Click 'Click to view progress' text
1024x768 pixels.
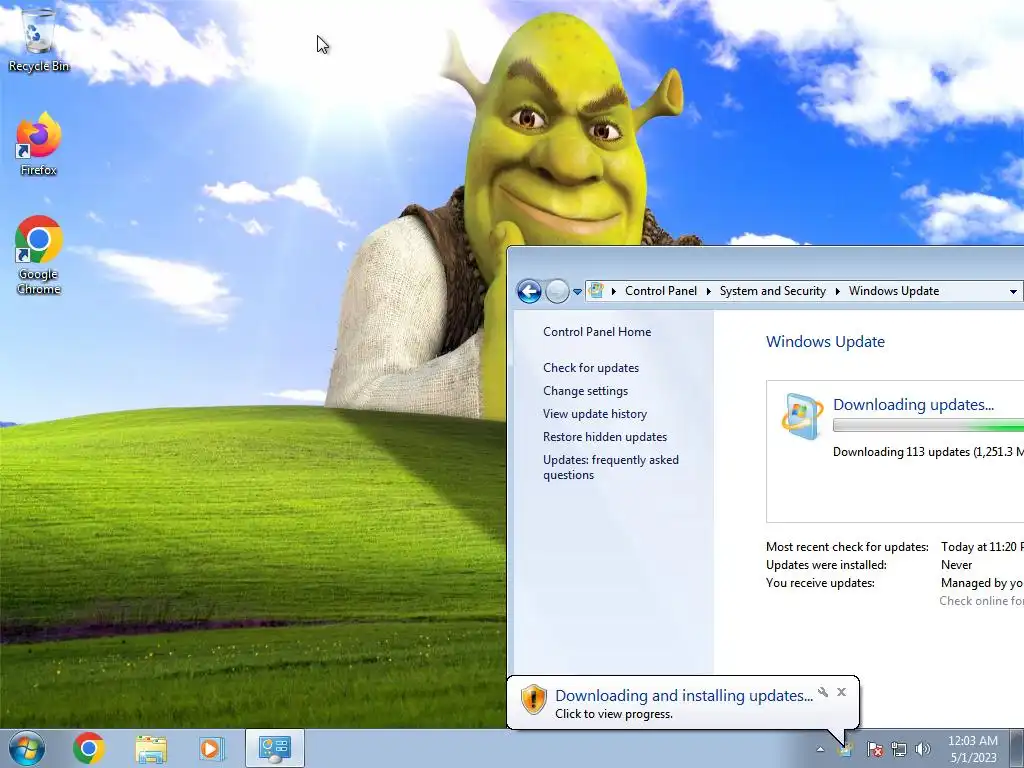(614, 714)
